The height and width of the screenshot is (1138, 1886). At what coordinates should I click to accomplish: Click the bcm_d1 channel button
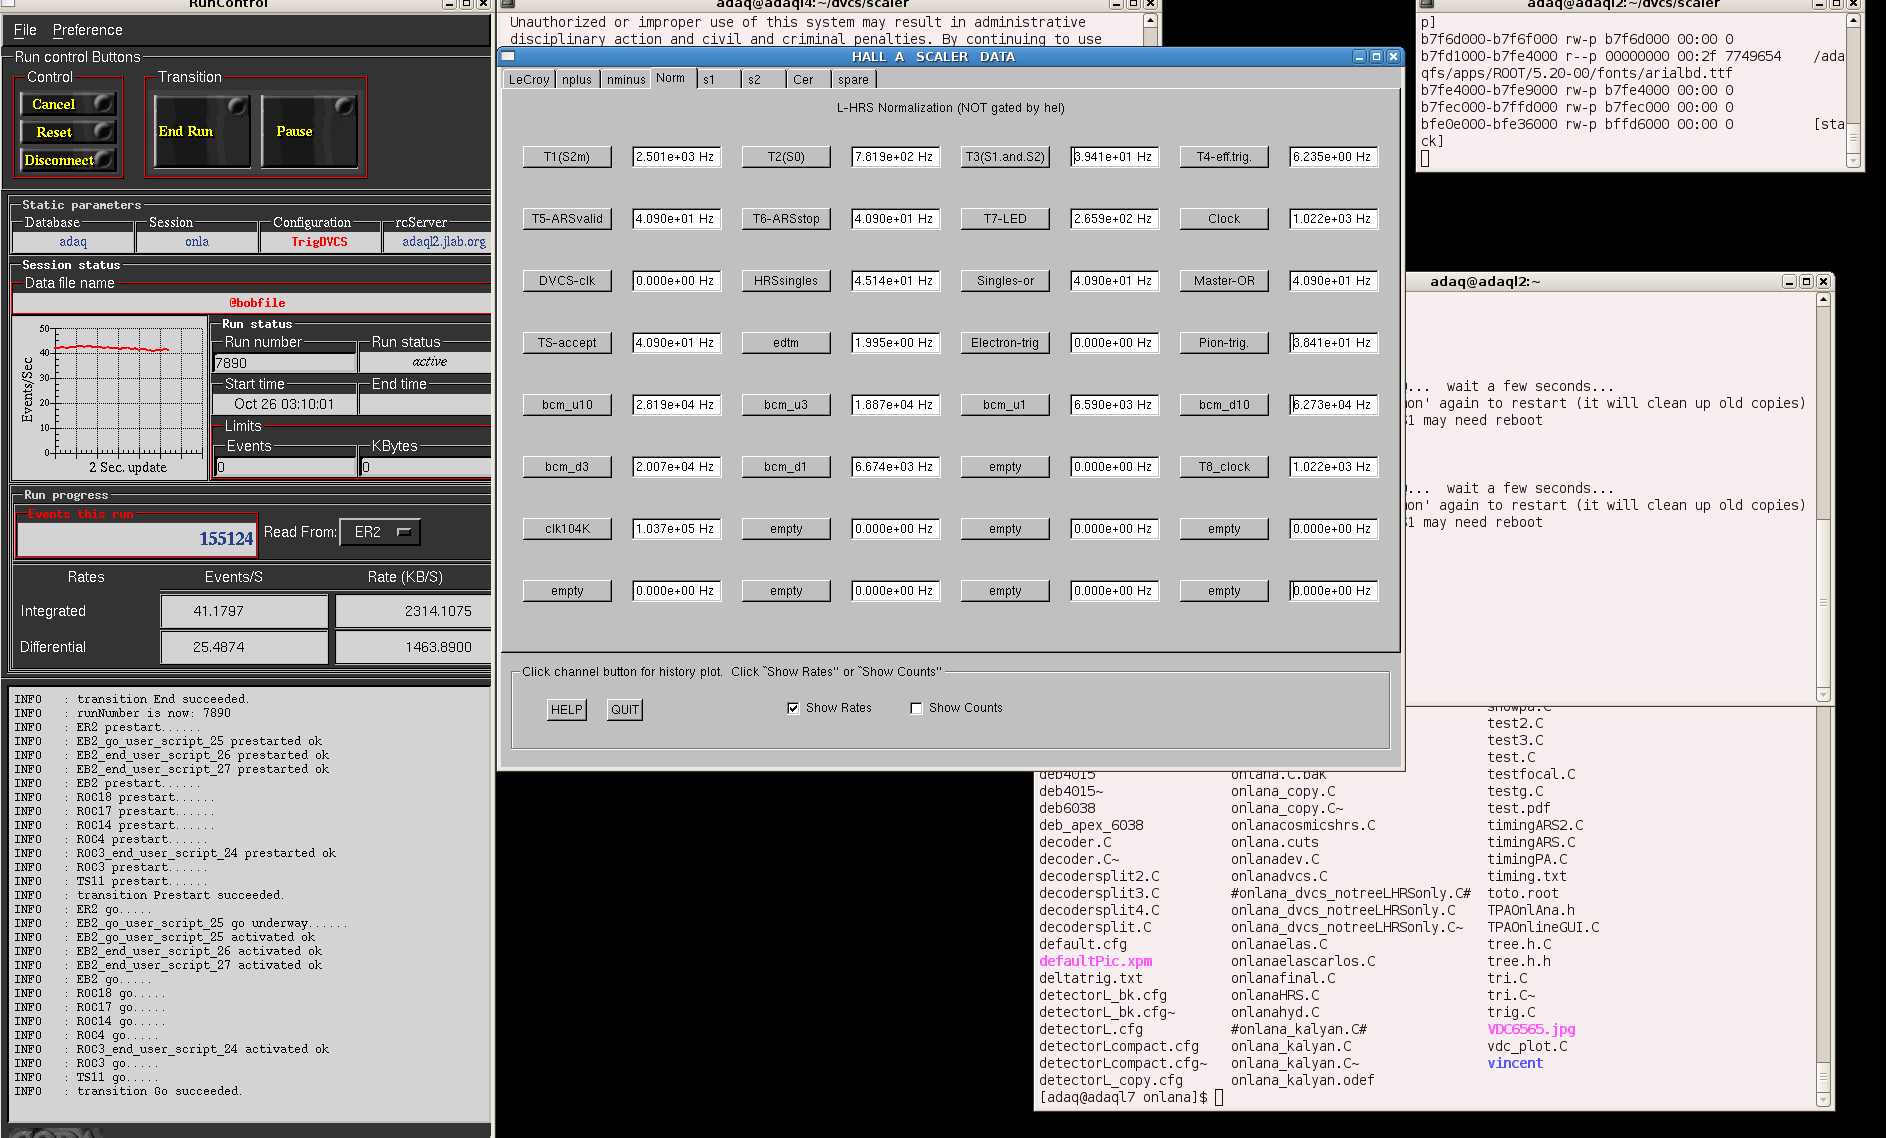click(786, 467)
